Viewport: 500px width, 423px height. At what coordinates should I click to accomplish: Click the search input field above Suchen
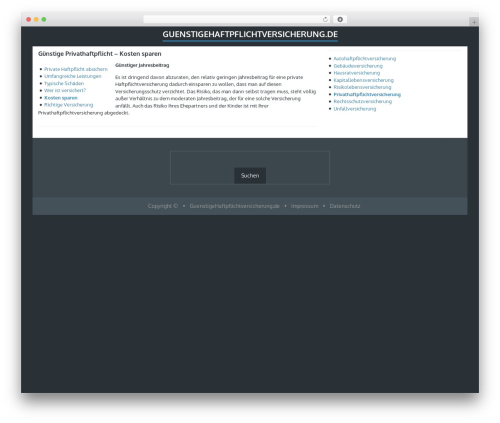click(250, 159)
